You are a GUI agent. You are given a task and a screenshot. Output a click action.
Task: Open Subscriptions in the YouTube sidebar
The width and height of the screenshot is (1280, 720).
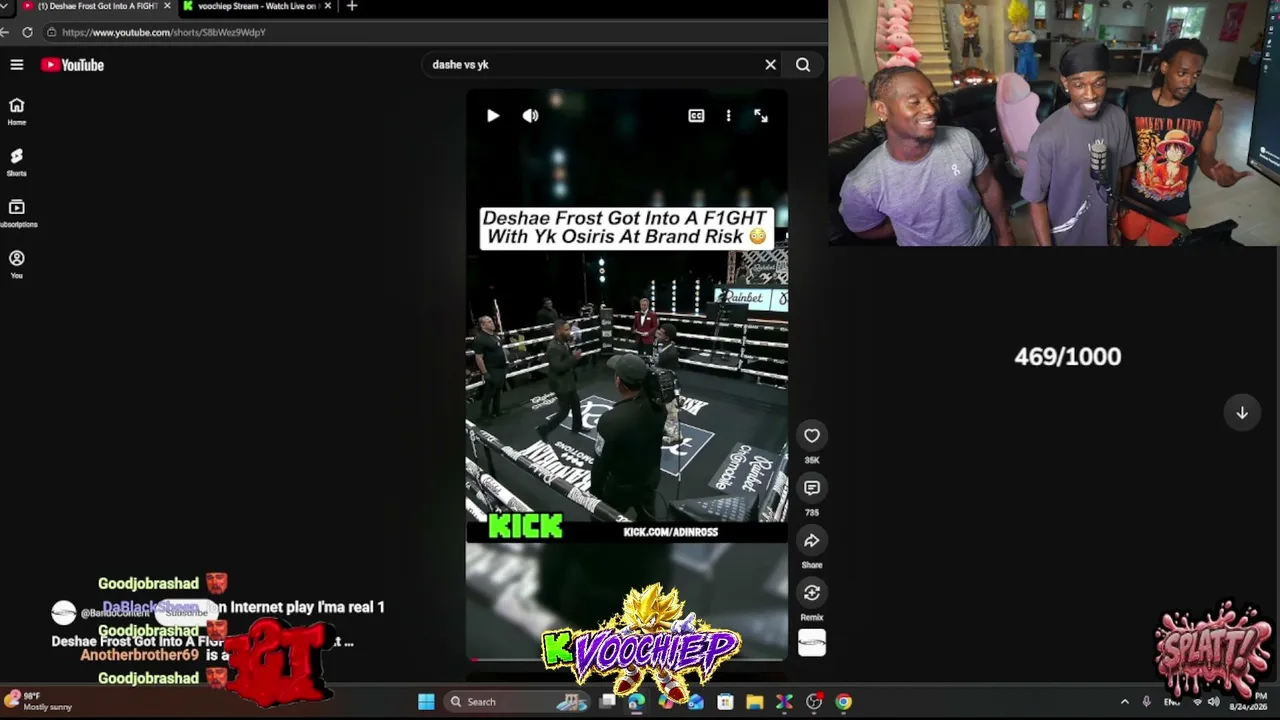point(17,213)
